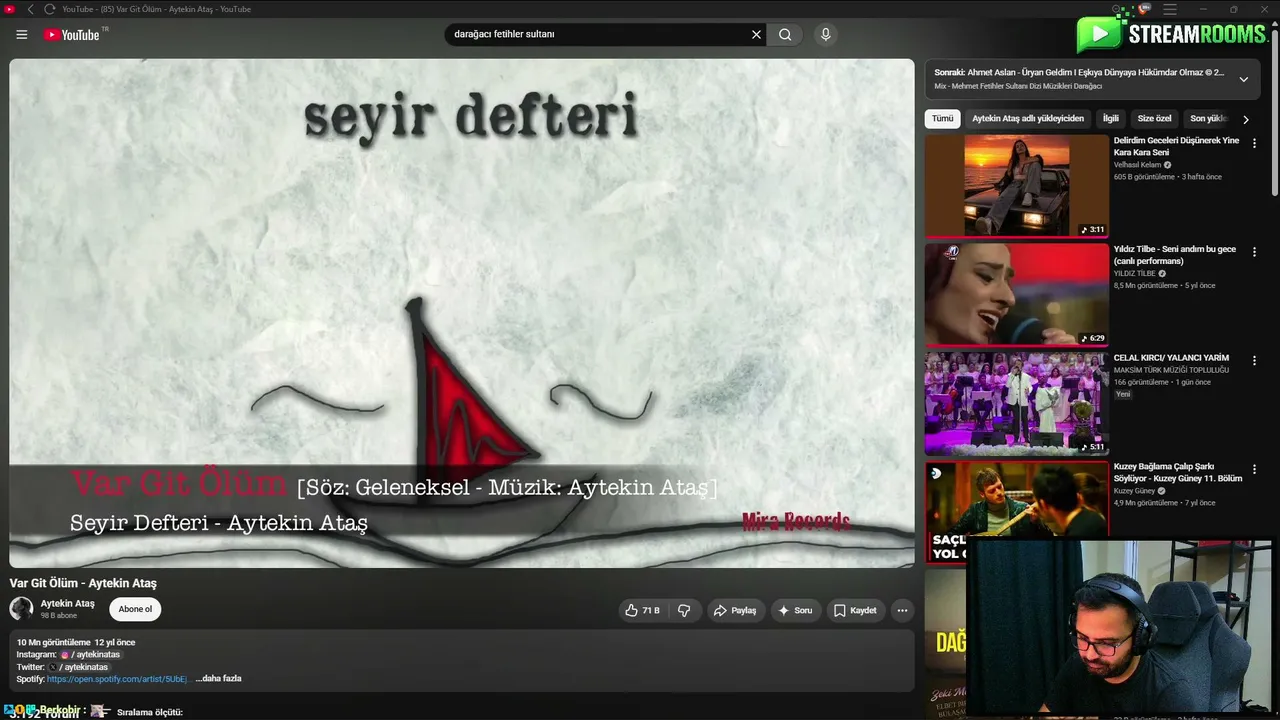Open the Yıldız Tilbe live performance thumbnail

point(1017,295)
